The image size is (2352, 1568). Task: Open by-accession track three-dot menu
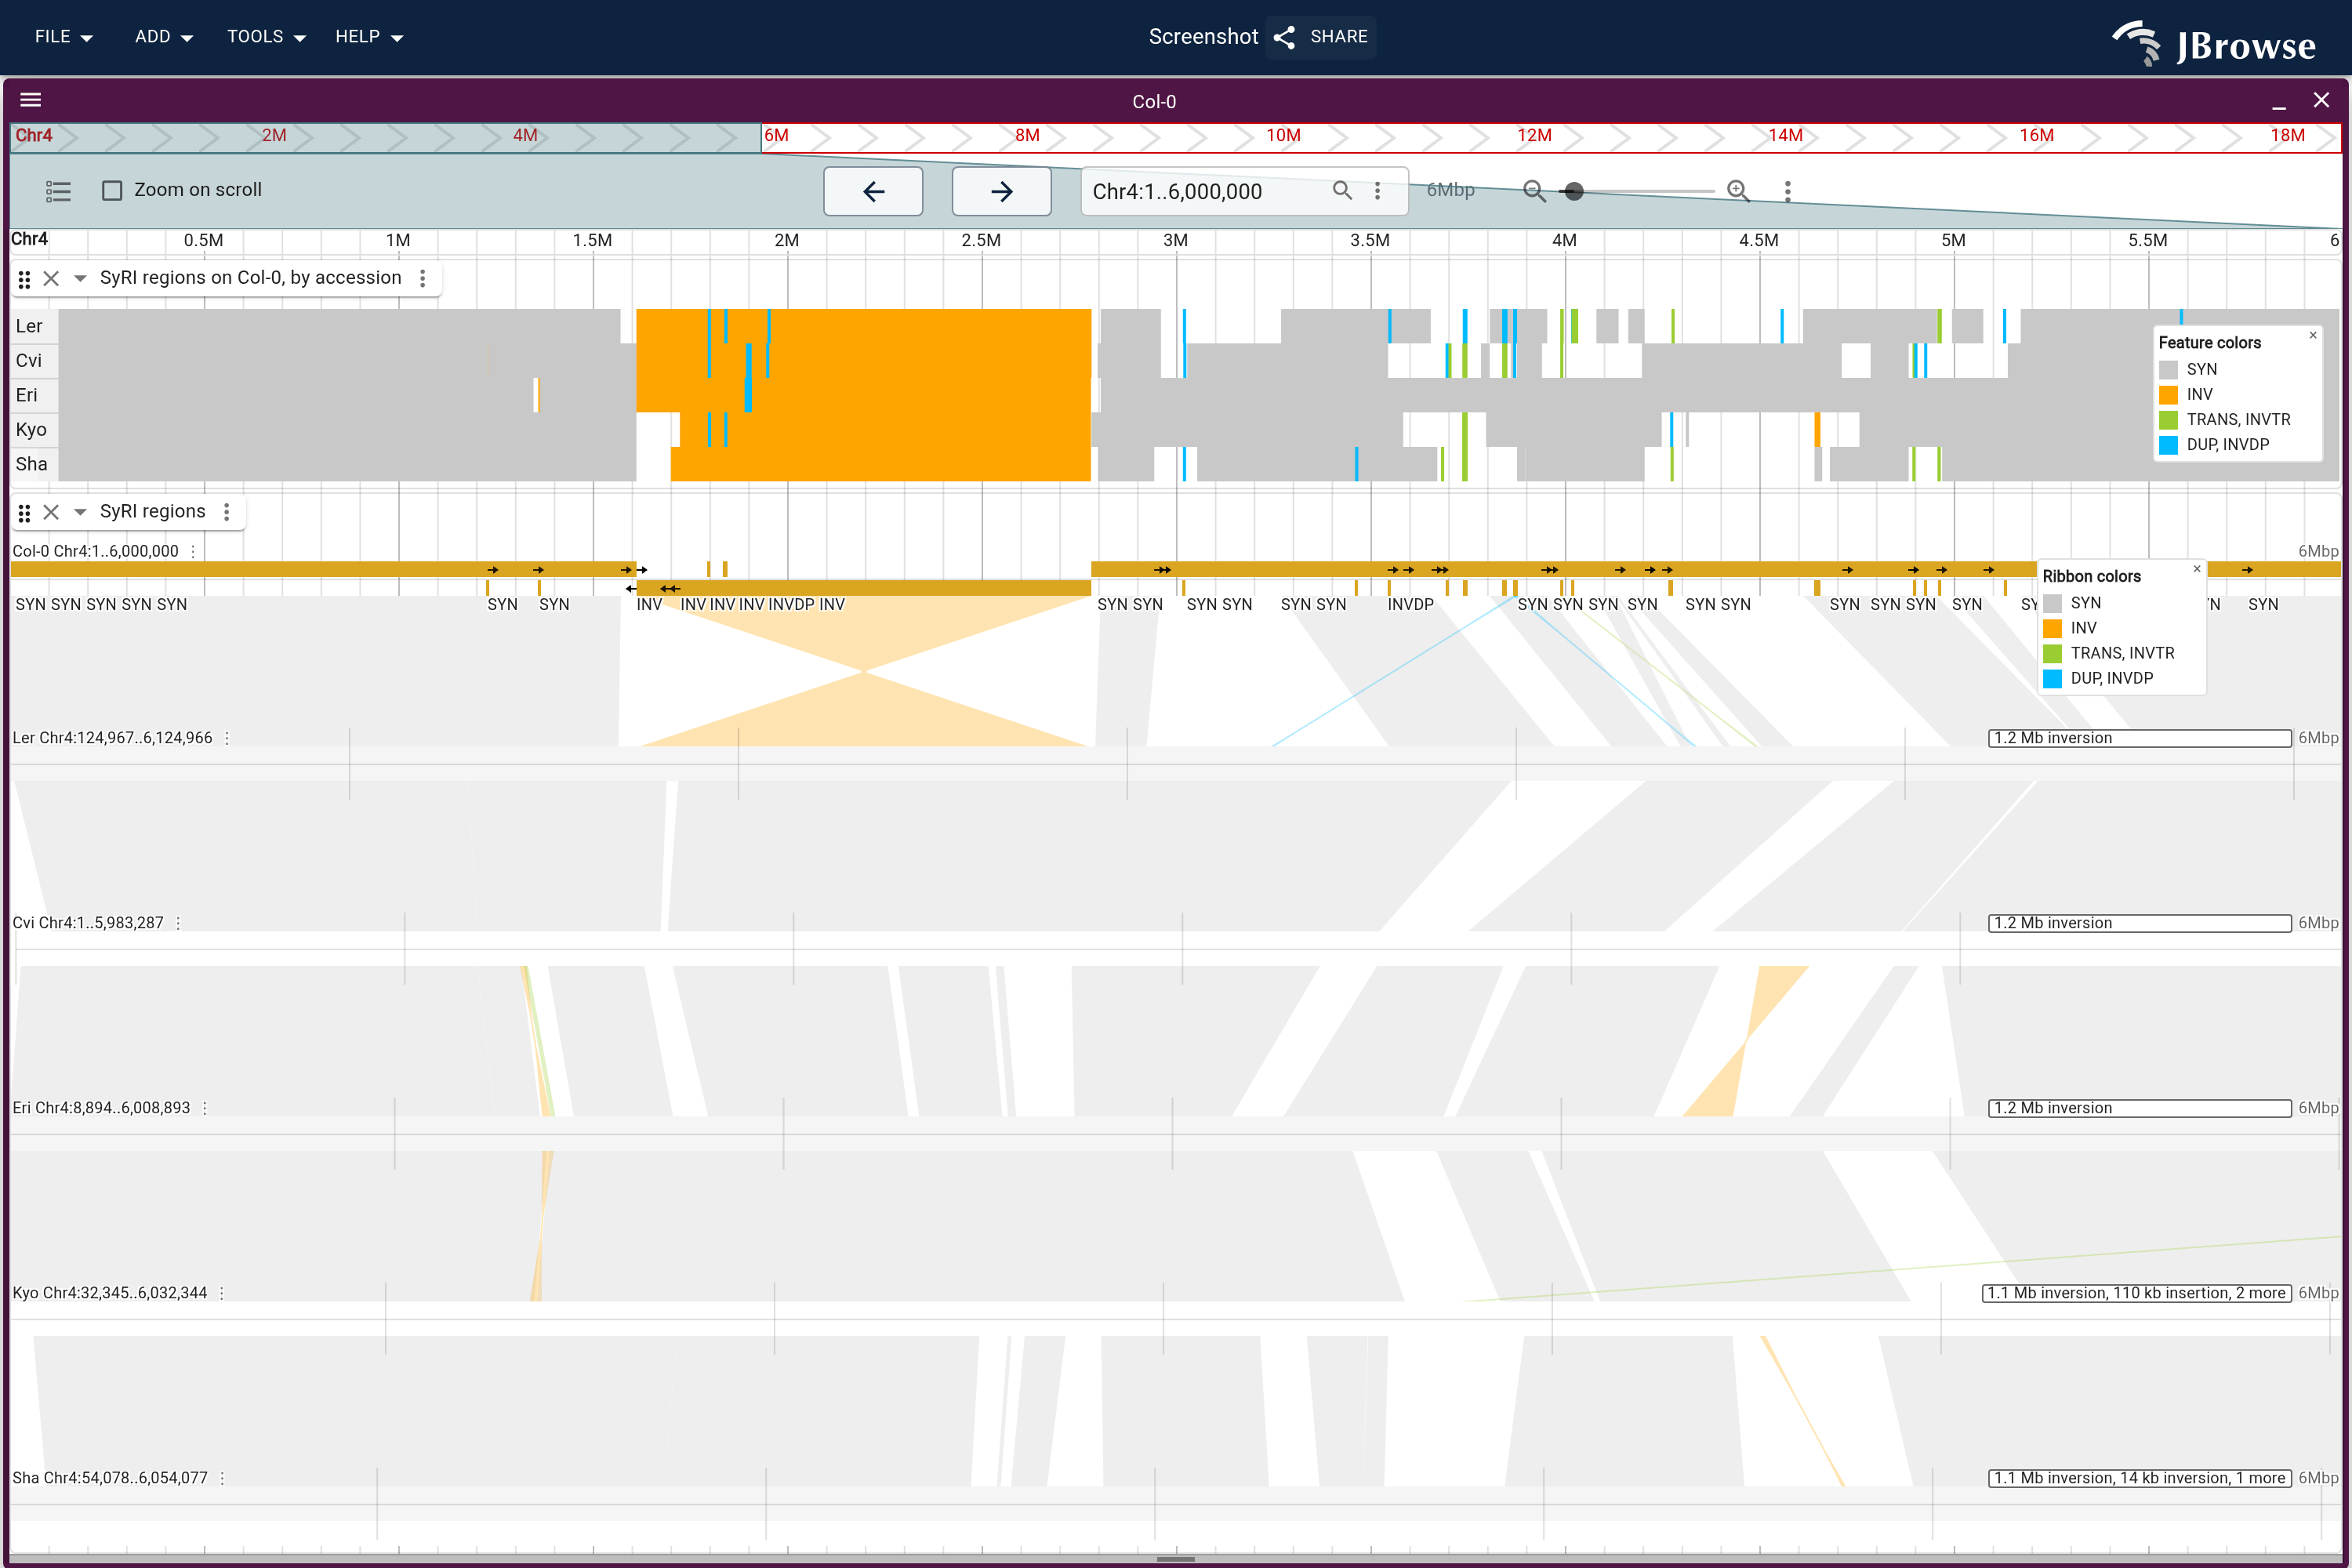click(423, 278)
